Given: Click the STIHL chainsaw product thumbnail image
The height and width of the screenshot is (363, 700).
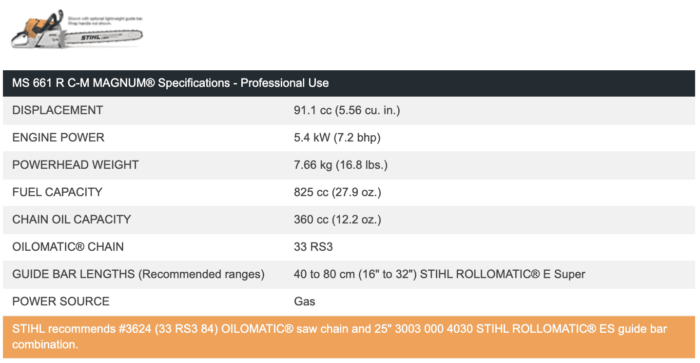Looking at the screenshot, I should [77, 30].
